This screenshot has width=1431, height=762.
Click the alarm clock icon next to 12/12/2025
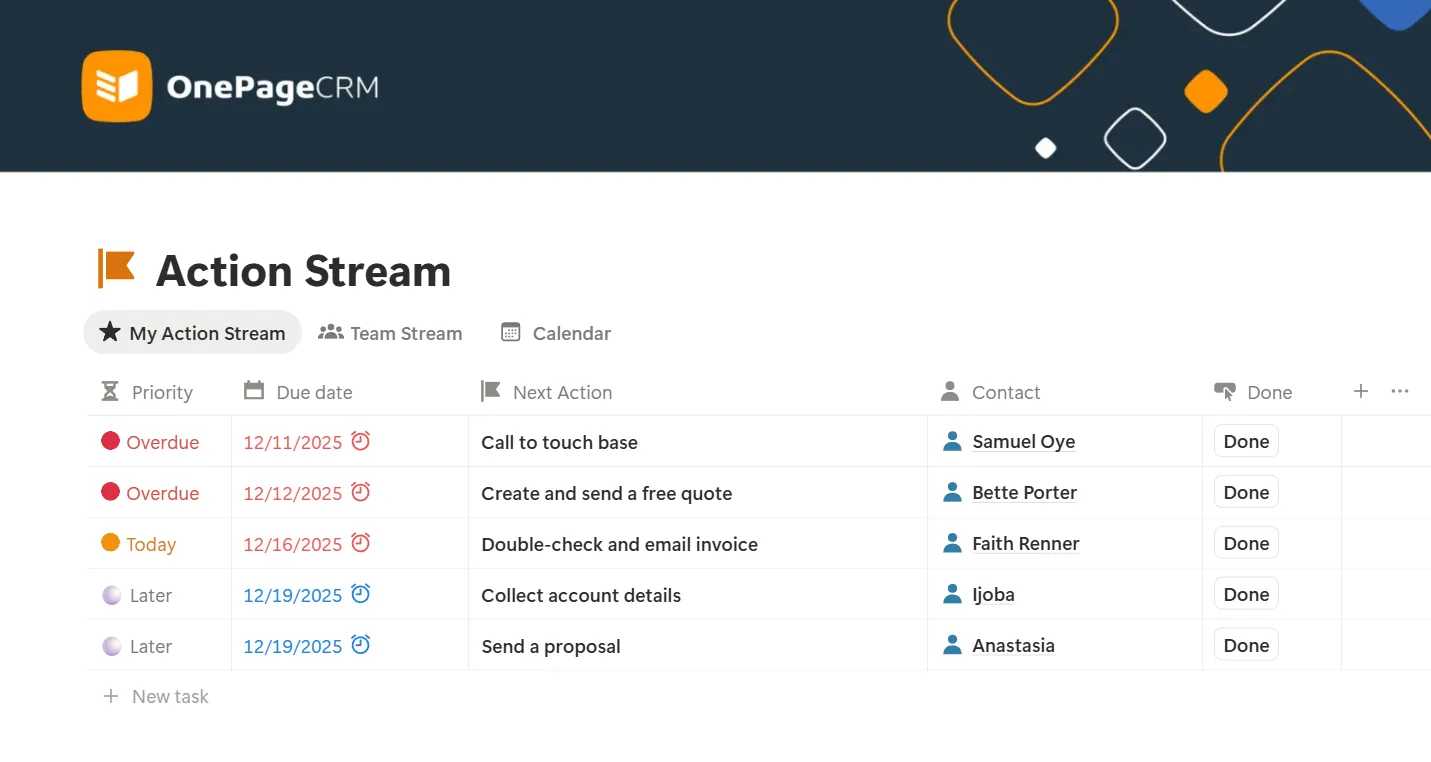click(361, 491)
